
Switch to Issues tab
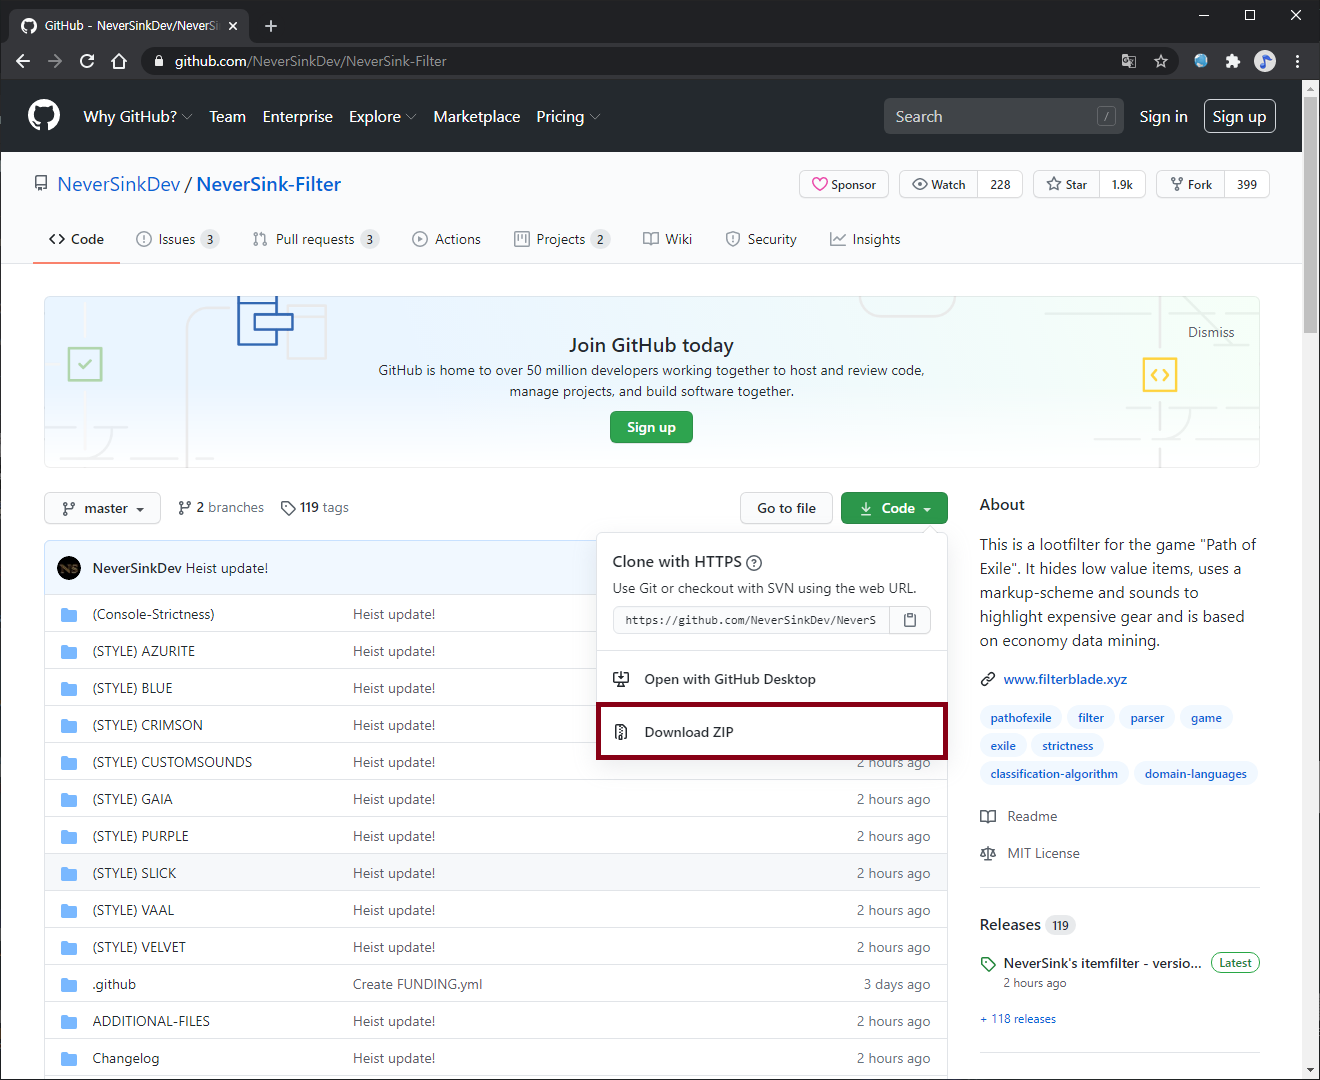click(177, 239)
